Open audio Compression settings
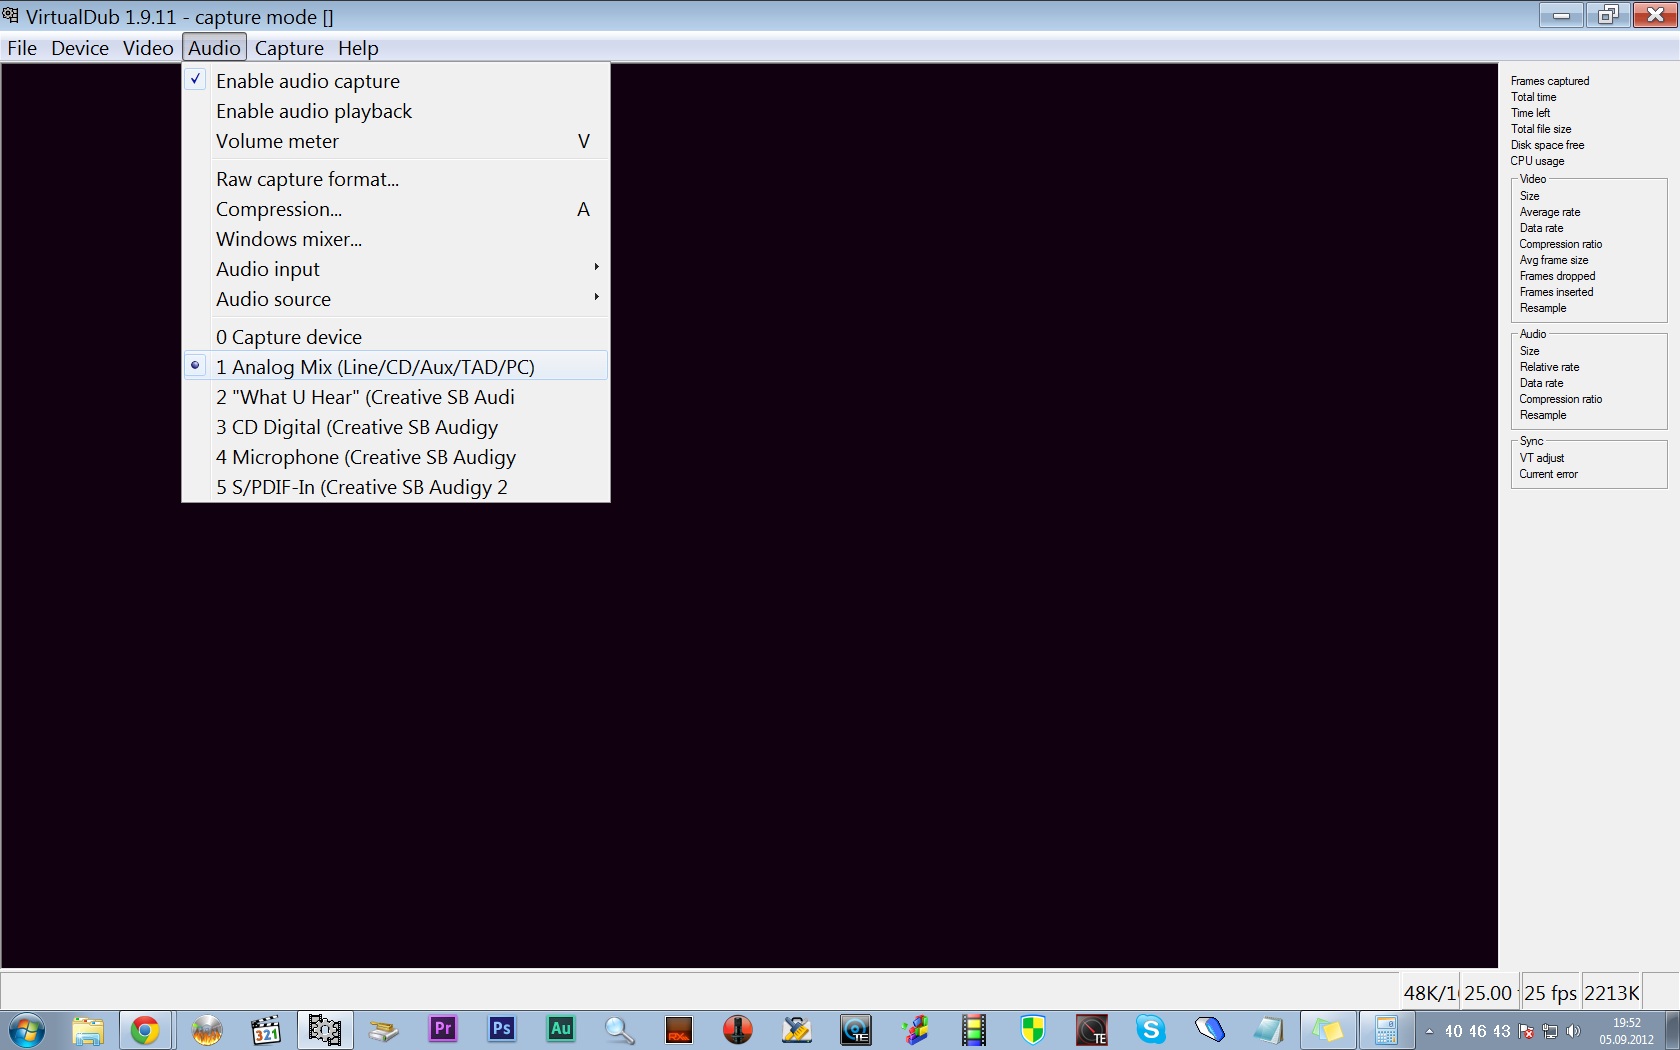 [x=396, y=209]
